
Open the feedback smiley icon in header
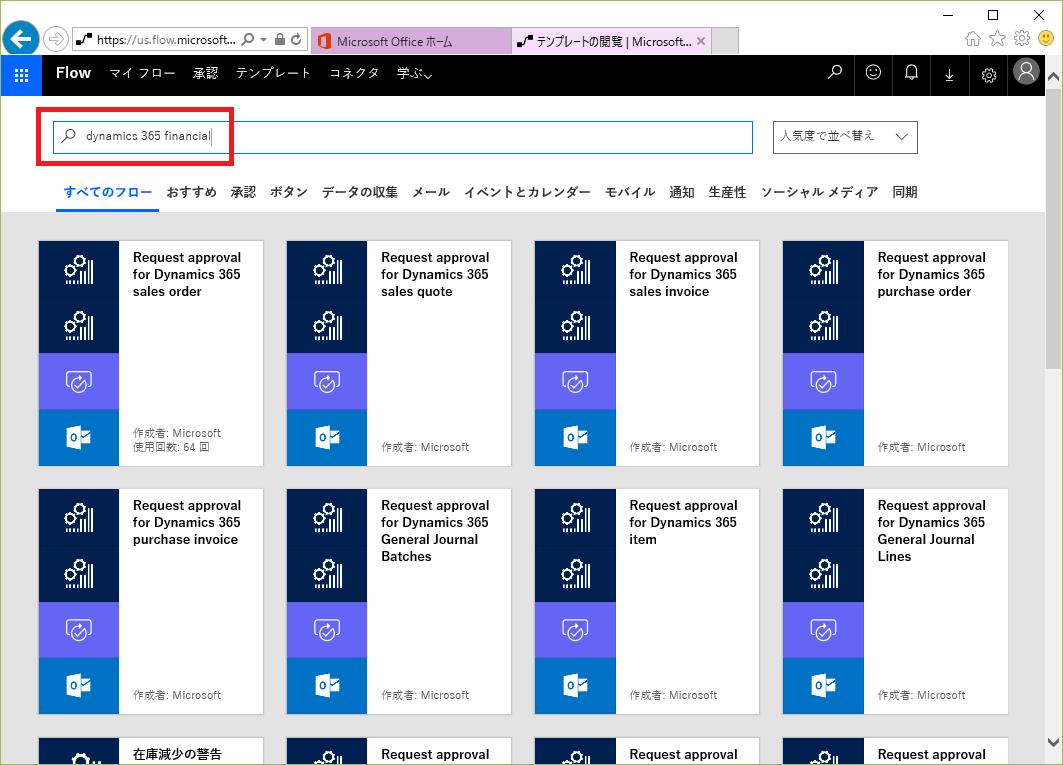(x=873, y=72)
